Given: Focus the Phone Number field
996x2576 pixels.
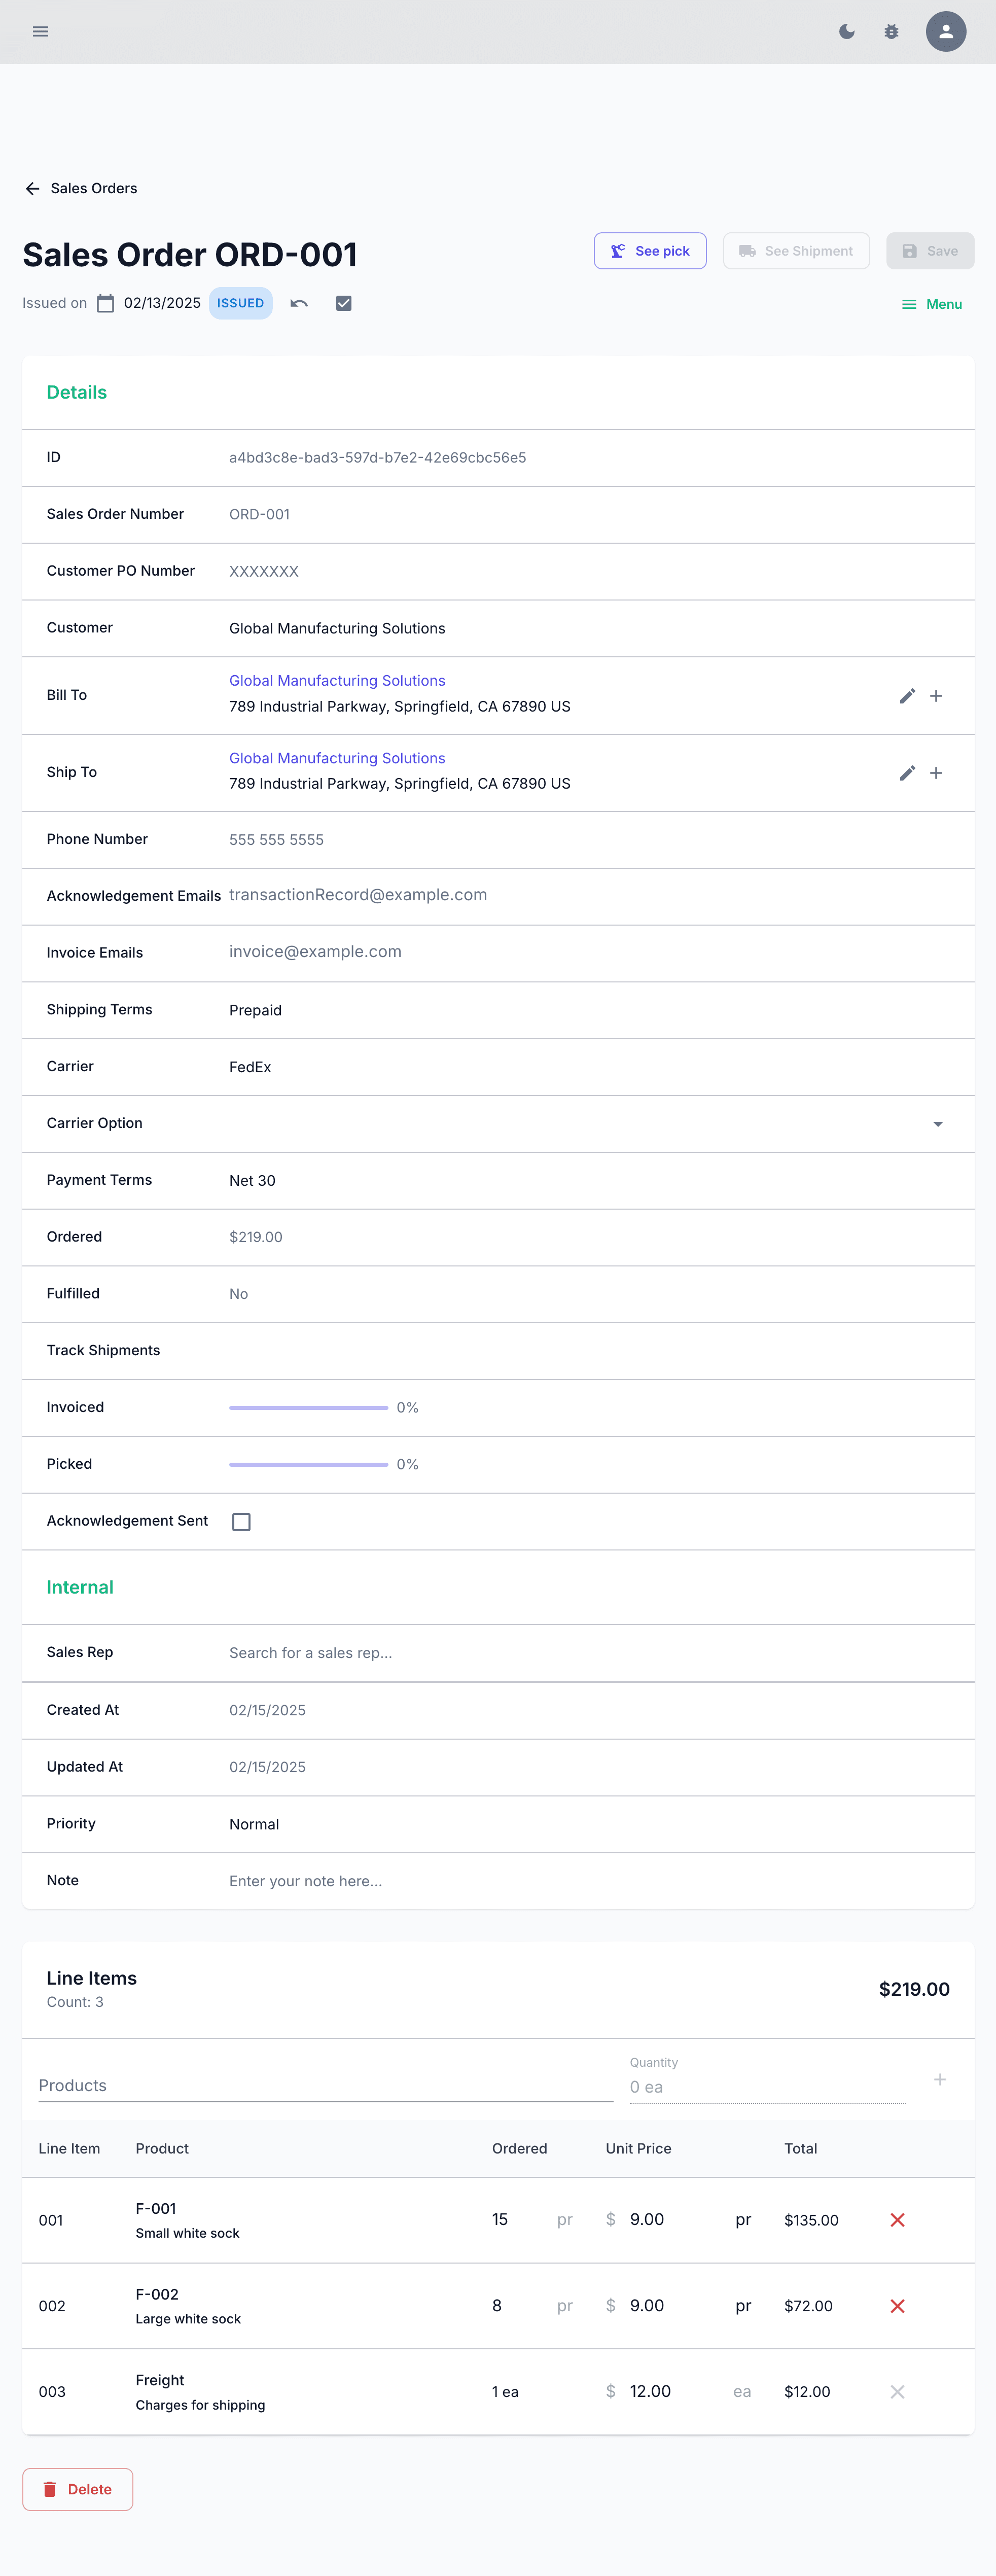Looking at the screenshot, I should pos(590,840).
